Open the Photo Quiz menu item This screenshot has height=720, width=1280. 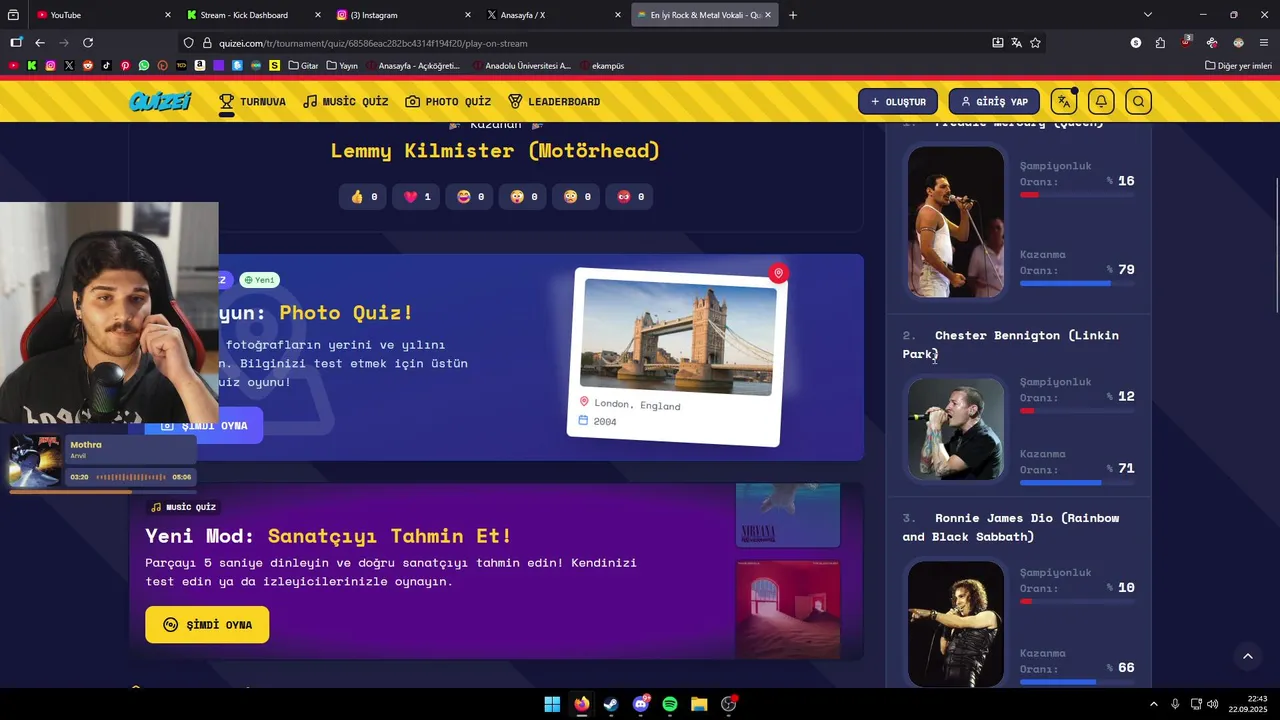pos(448,102)
